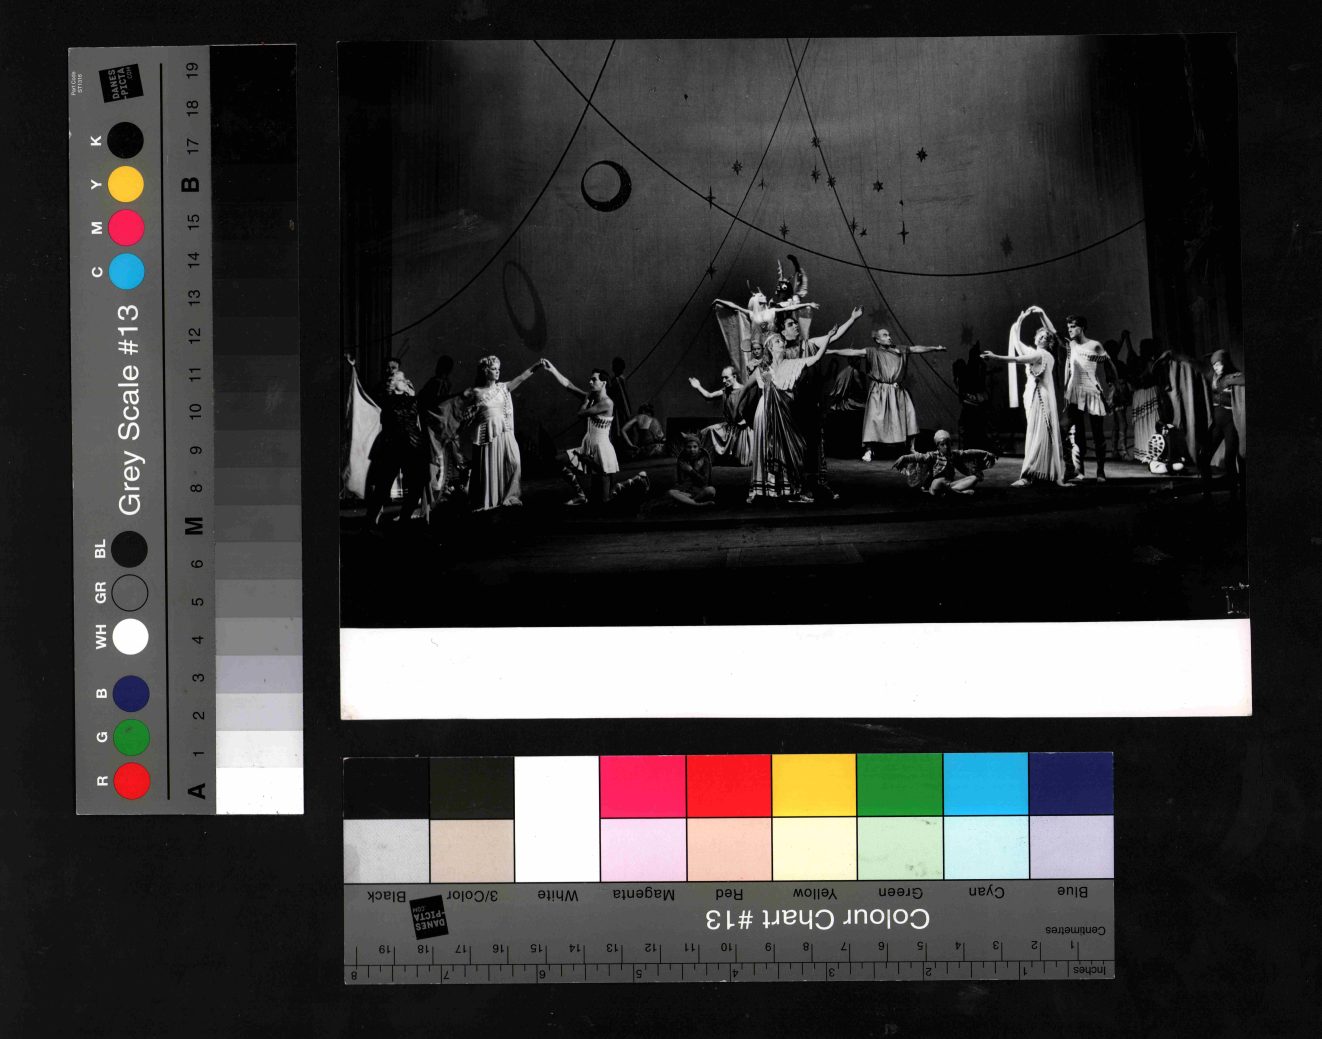
Task: Pick the large white patch on colour chart
Action: pyautogui.click(x=556, y=818)
